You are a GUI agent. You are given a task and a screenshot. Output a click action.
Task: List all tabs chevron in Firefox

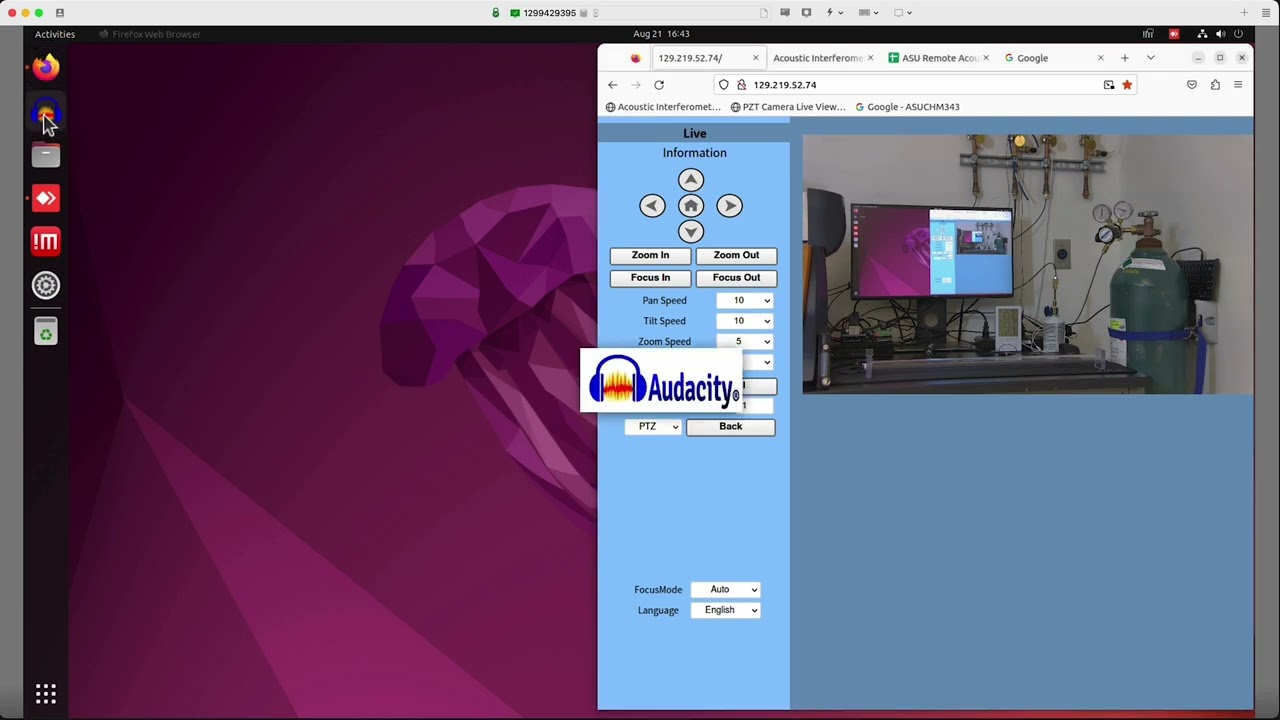[1151, 58]
